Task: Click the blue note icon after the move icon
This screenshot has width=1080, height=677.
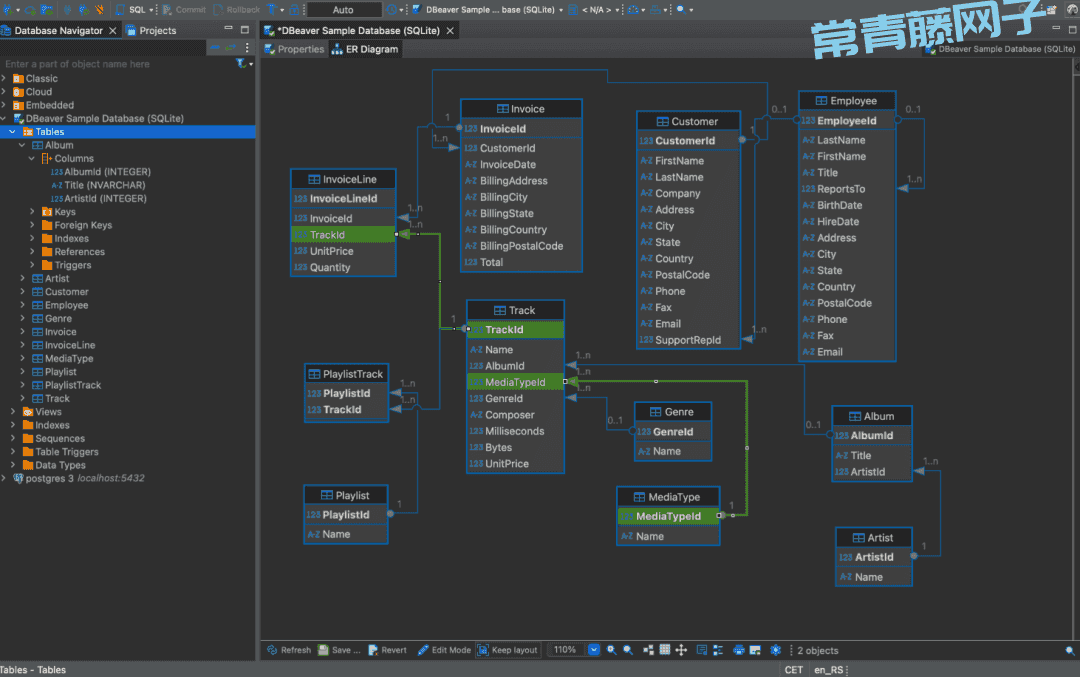Action: [702, 650]
